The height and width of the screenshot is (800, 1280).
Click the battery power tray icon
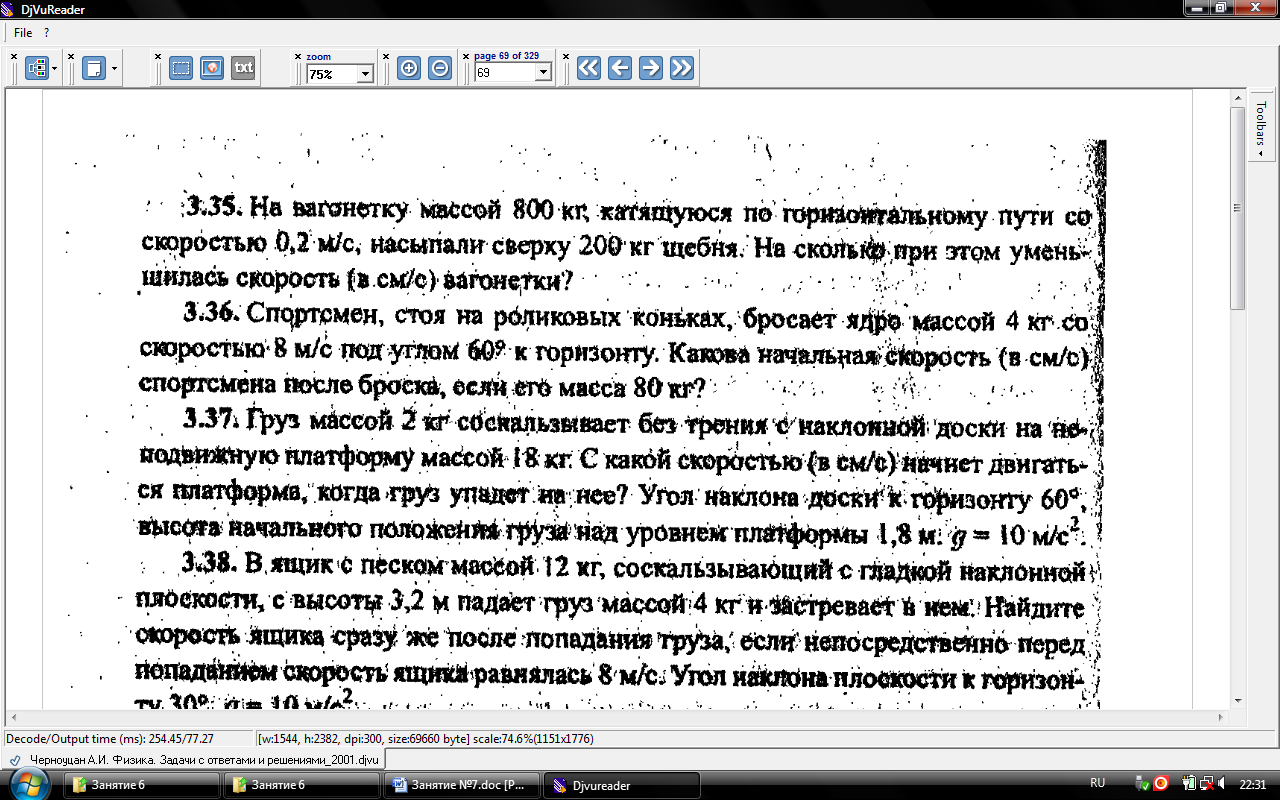(x=1187, y=783)
